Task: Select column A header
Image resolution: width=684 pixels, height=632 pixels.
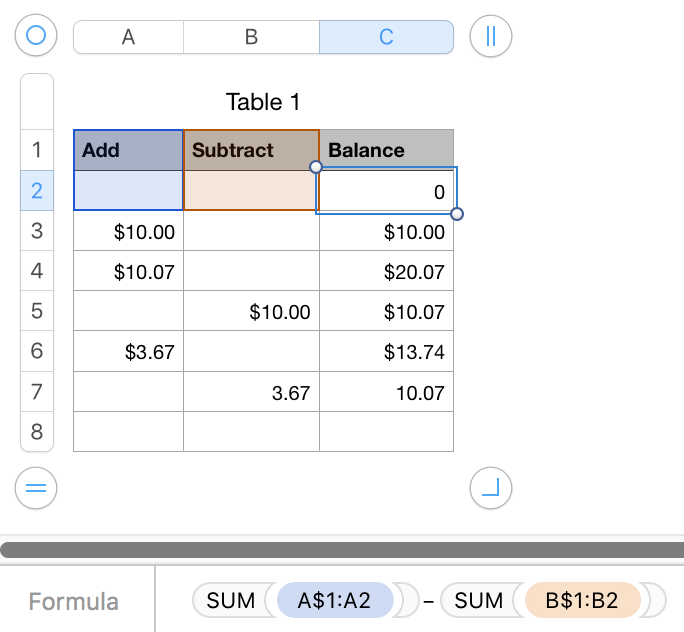Action: (x=128, y=37)
